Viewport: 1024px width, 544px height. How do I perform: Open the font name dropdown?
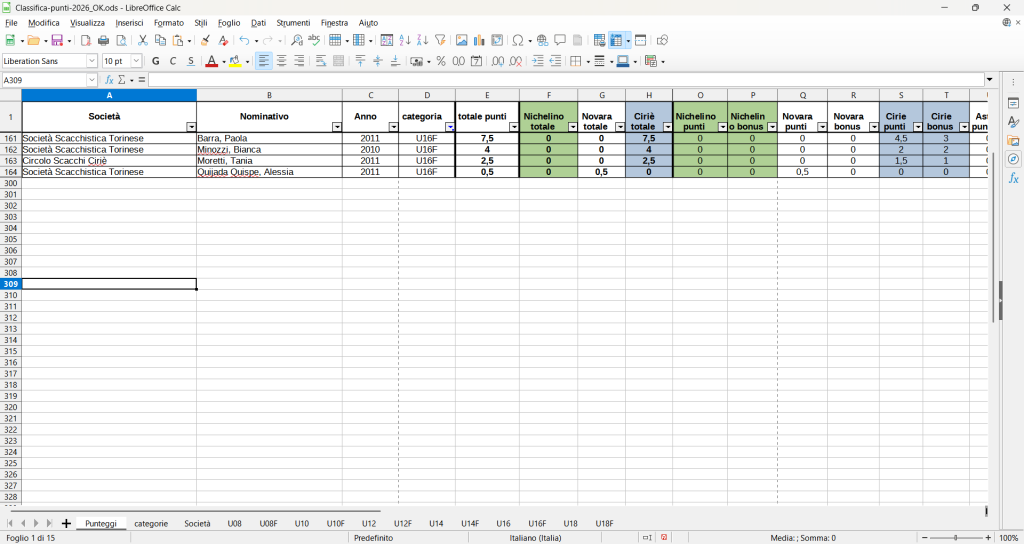pos(94,61)
